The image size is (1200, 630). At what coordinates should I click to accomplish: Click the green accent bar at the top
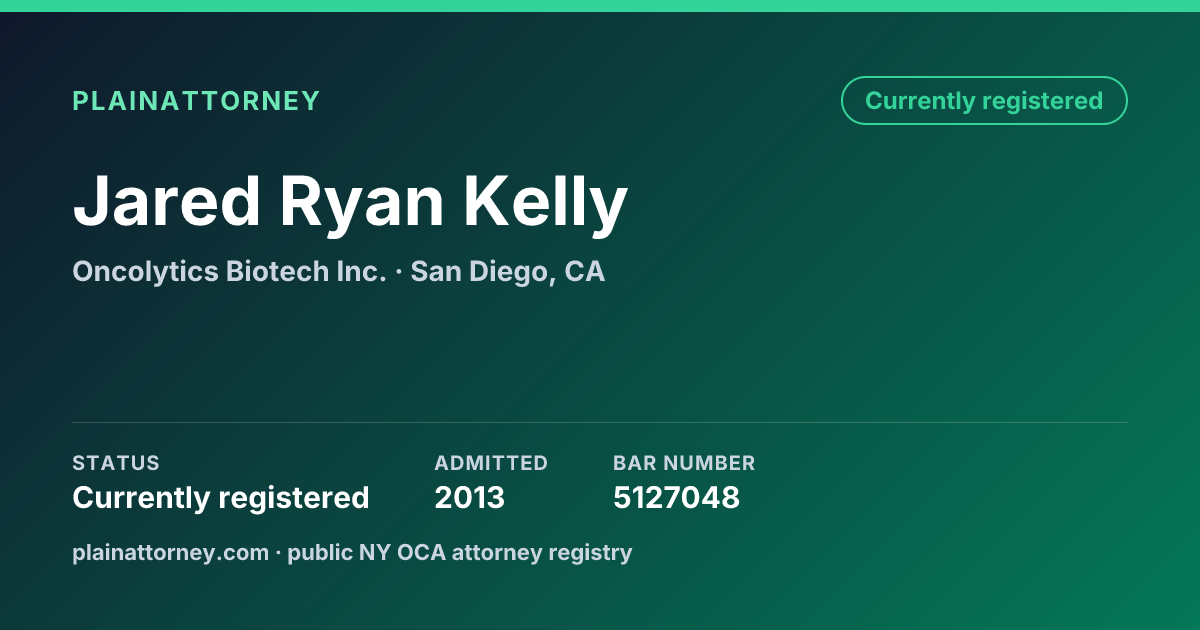600,6
